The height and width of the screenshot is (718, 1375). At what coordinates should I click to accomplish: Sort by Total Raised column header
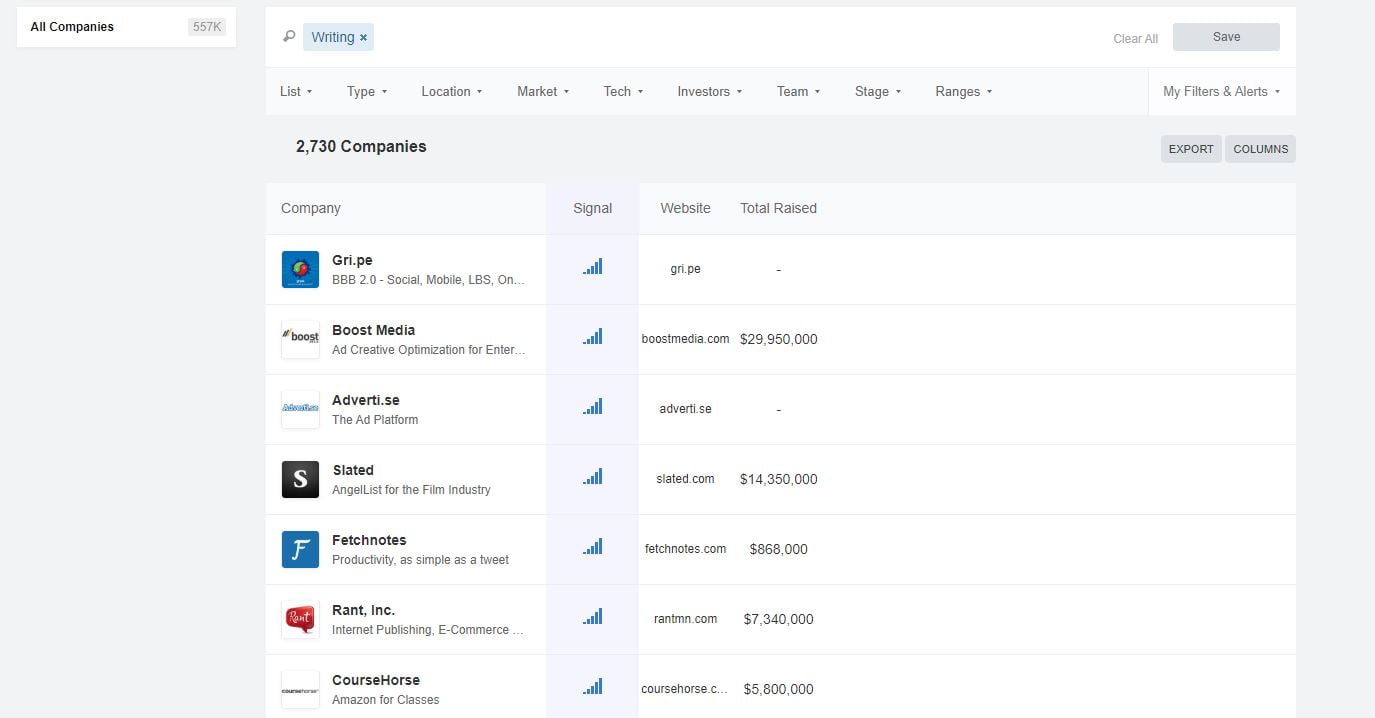[778, 208]
